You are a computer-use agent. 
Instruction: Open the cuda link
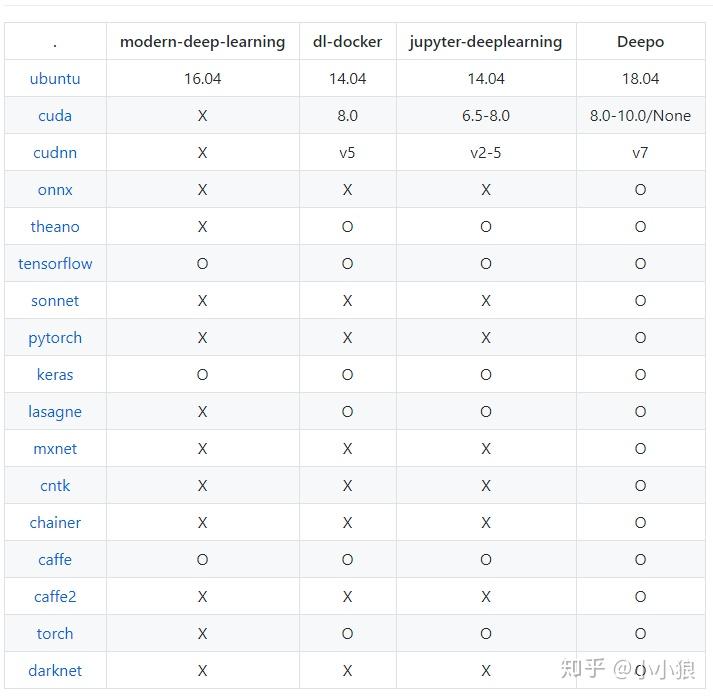55,115
